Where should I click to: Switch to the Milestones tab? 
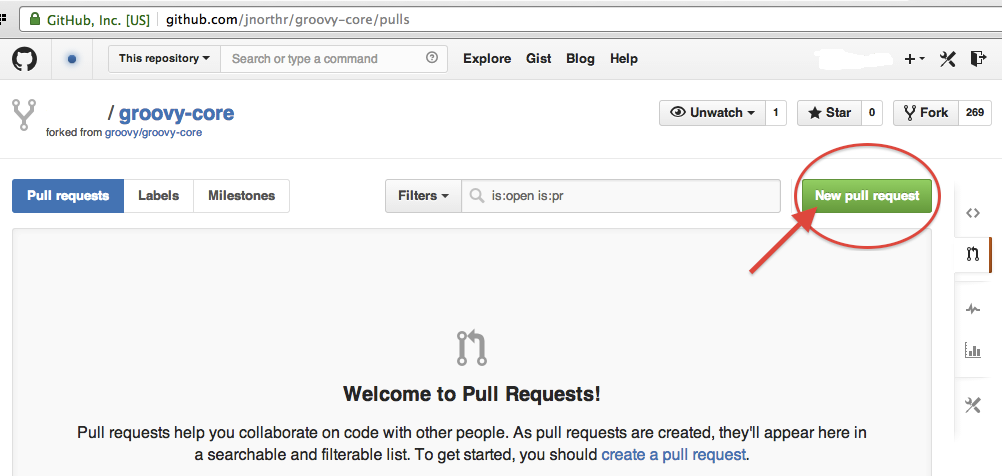(x=241, y=196)
